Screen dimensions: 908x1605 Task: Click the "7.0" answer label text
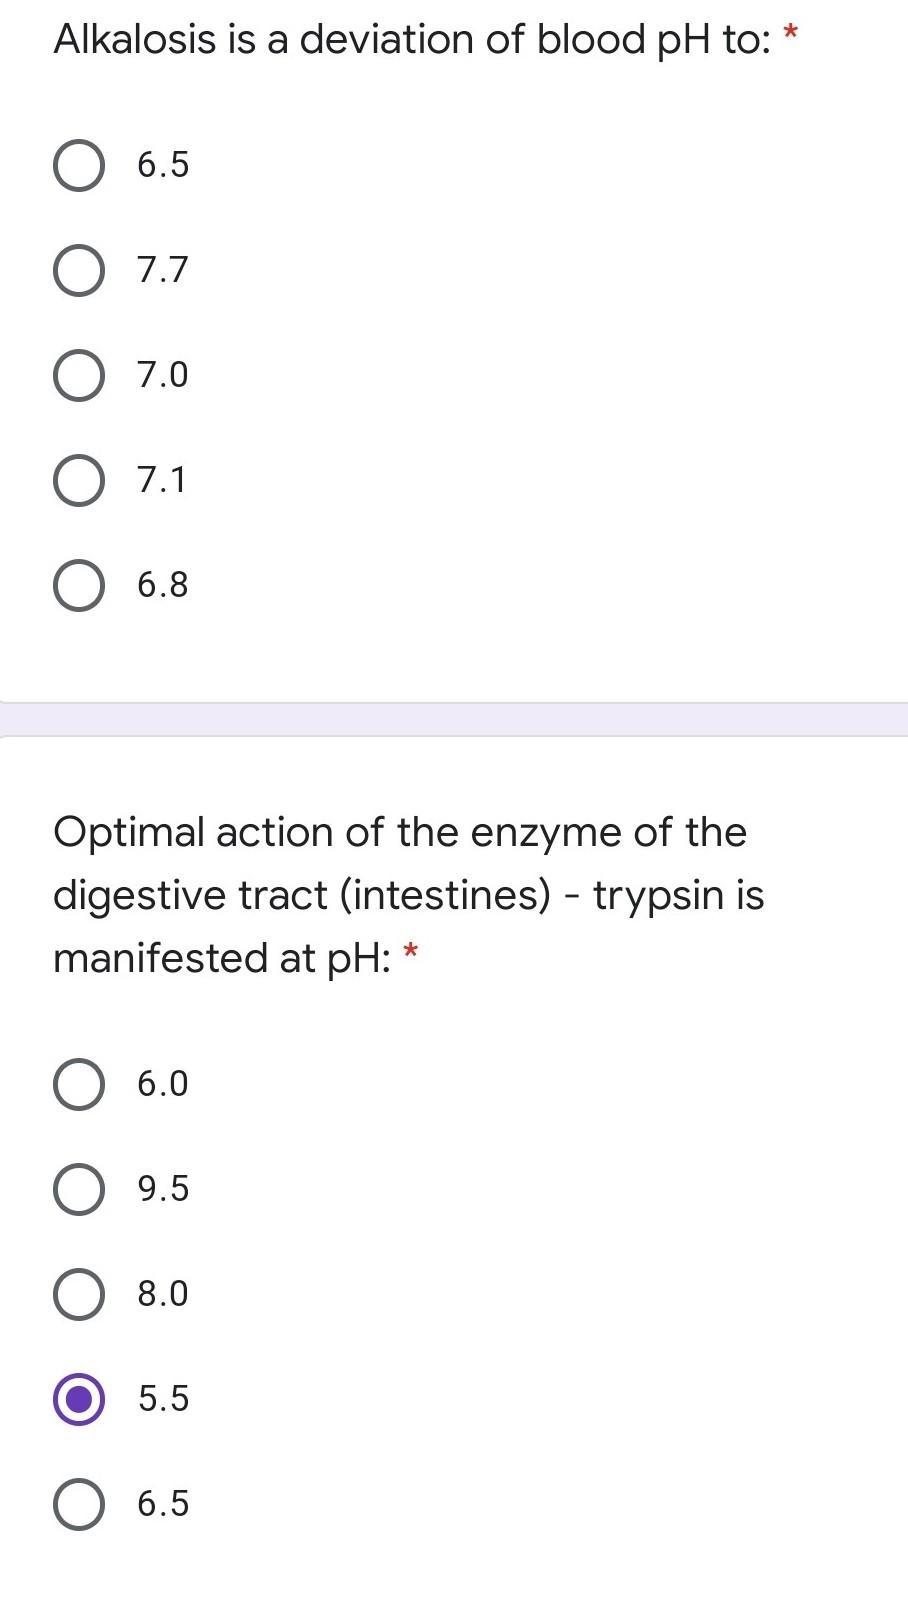coord(163,375)
